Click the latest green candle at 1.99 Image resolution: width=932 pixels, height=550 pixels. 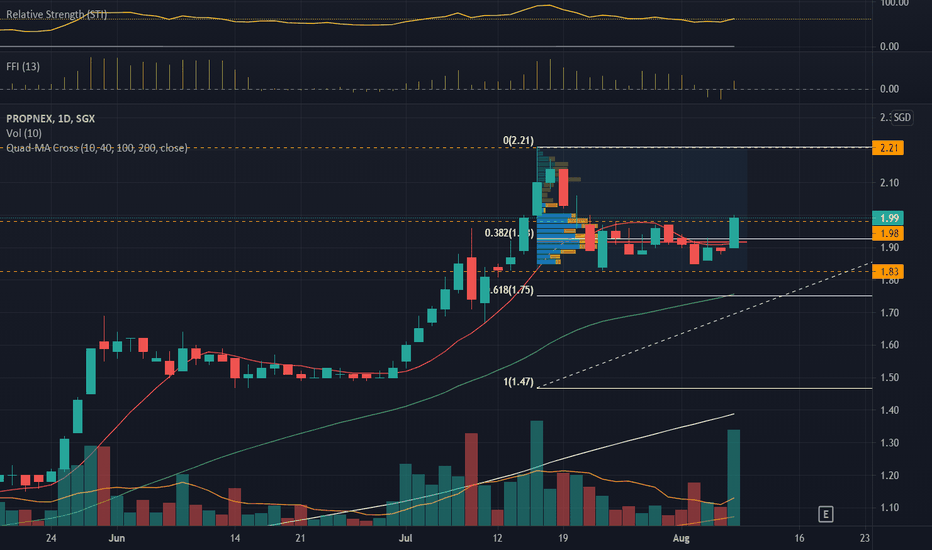734,232
